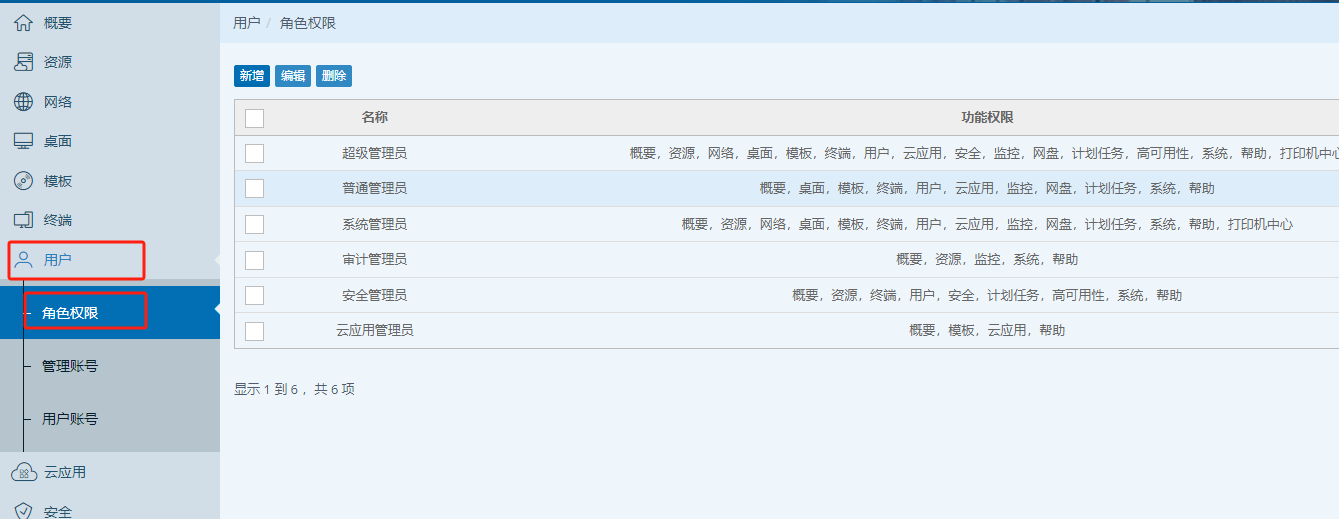This screenshot has height=519, width=1339.
Task: Collapse the 用户 sidebar menu
Action: tap(58, 260)
